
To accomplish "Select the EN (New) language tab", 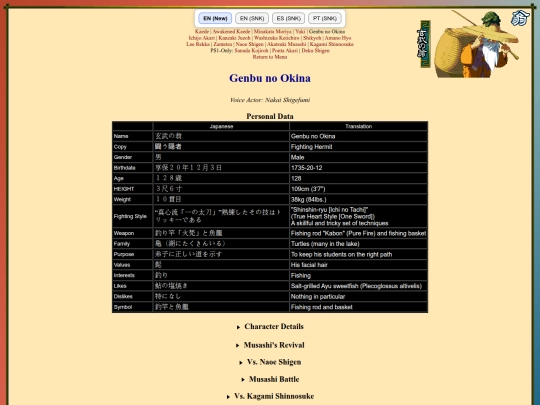I will pyautogui.click(x=215, y=18).
